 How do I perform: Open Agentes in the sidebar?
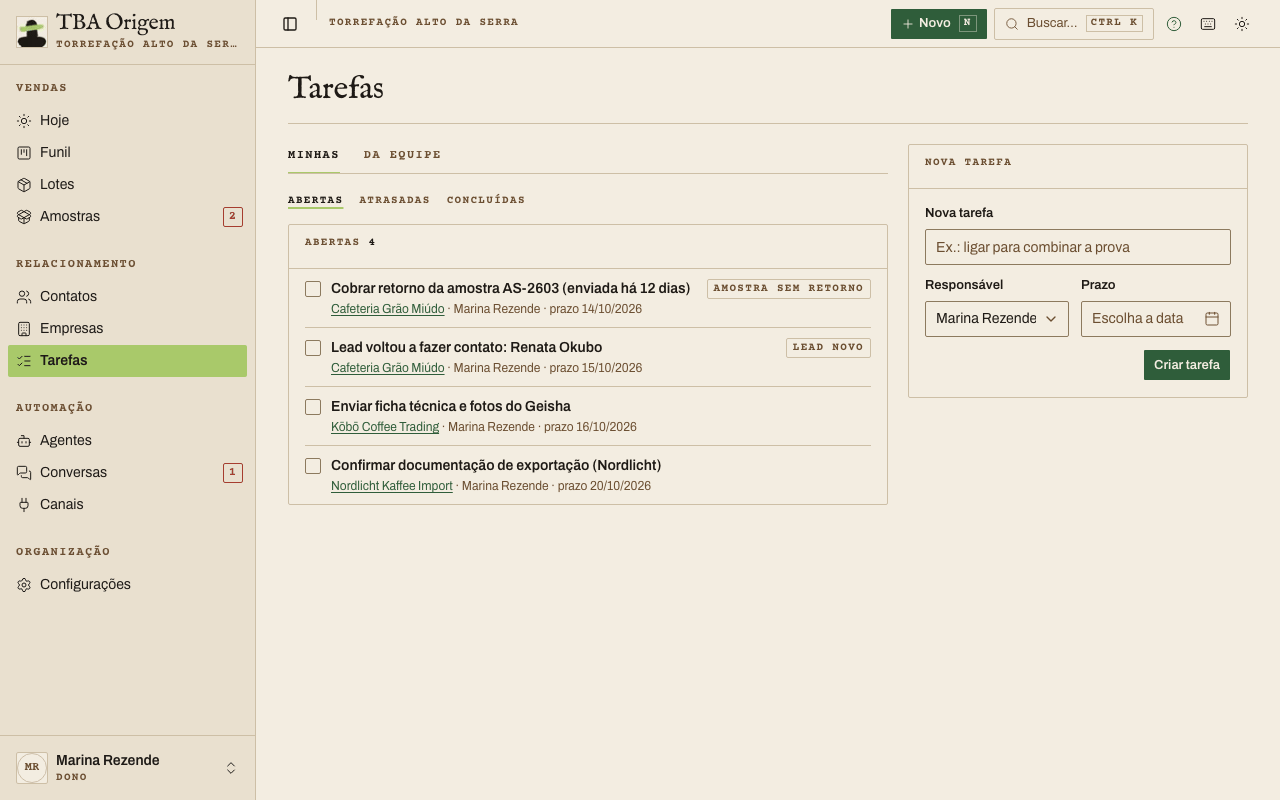point(127,440)
